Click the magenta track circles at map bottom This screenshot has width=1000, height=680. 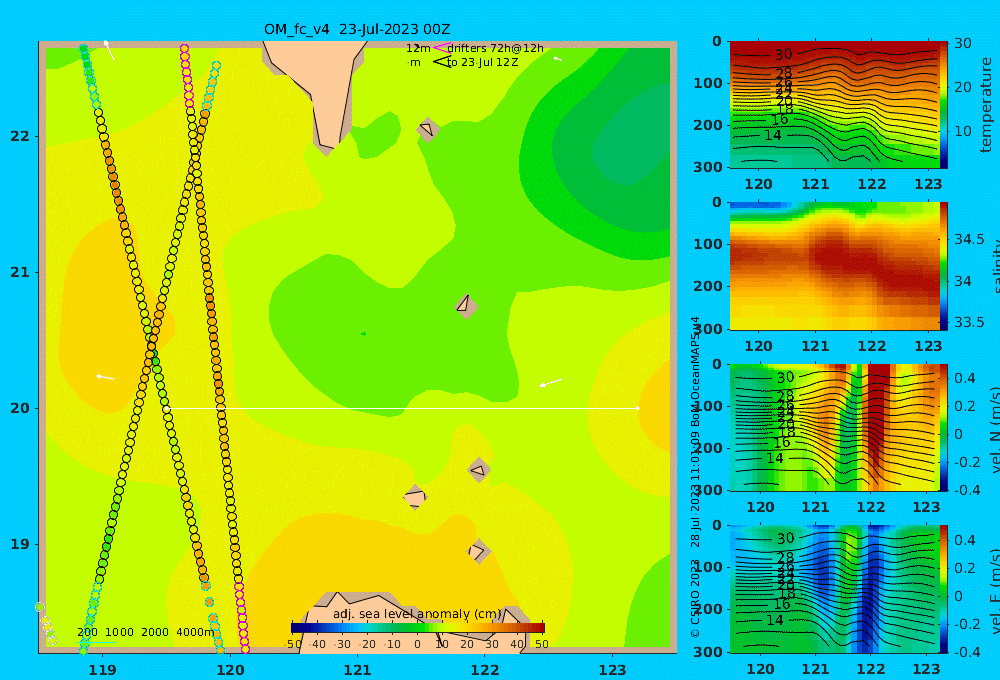click(x=242, y=617)
